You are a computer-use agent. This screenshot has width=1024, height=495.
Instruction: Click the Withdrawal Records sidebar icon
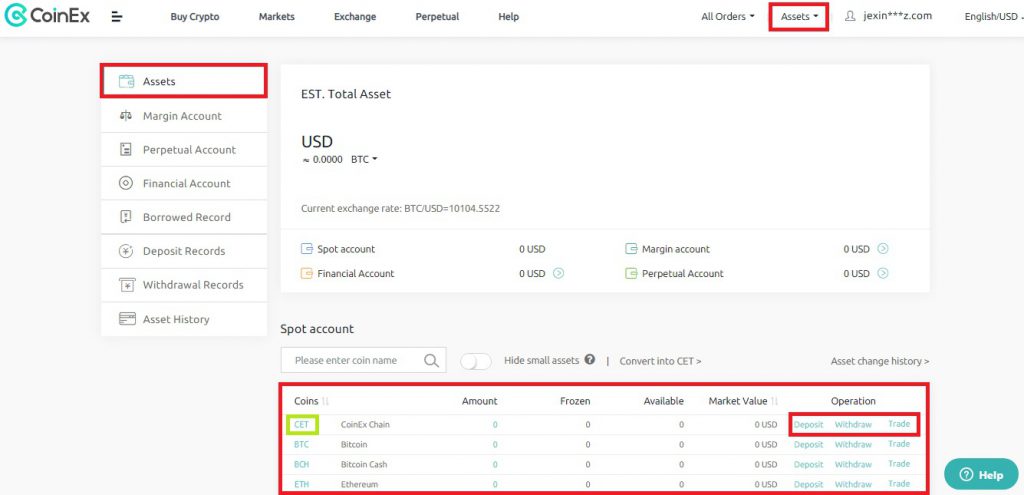[x=126, y=285]
